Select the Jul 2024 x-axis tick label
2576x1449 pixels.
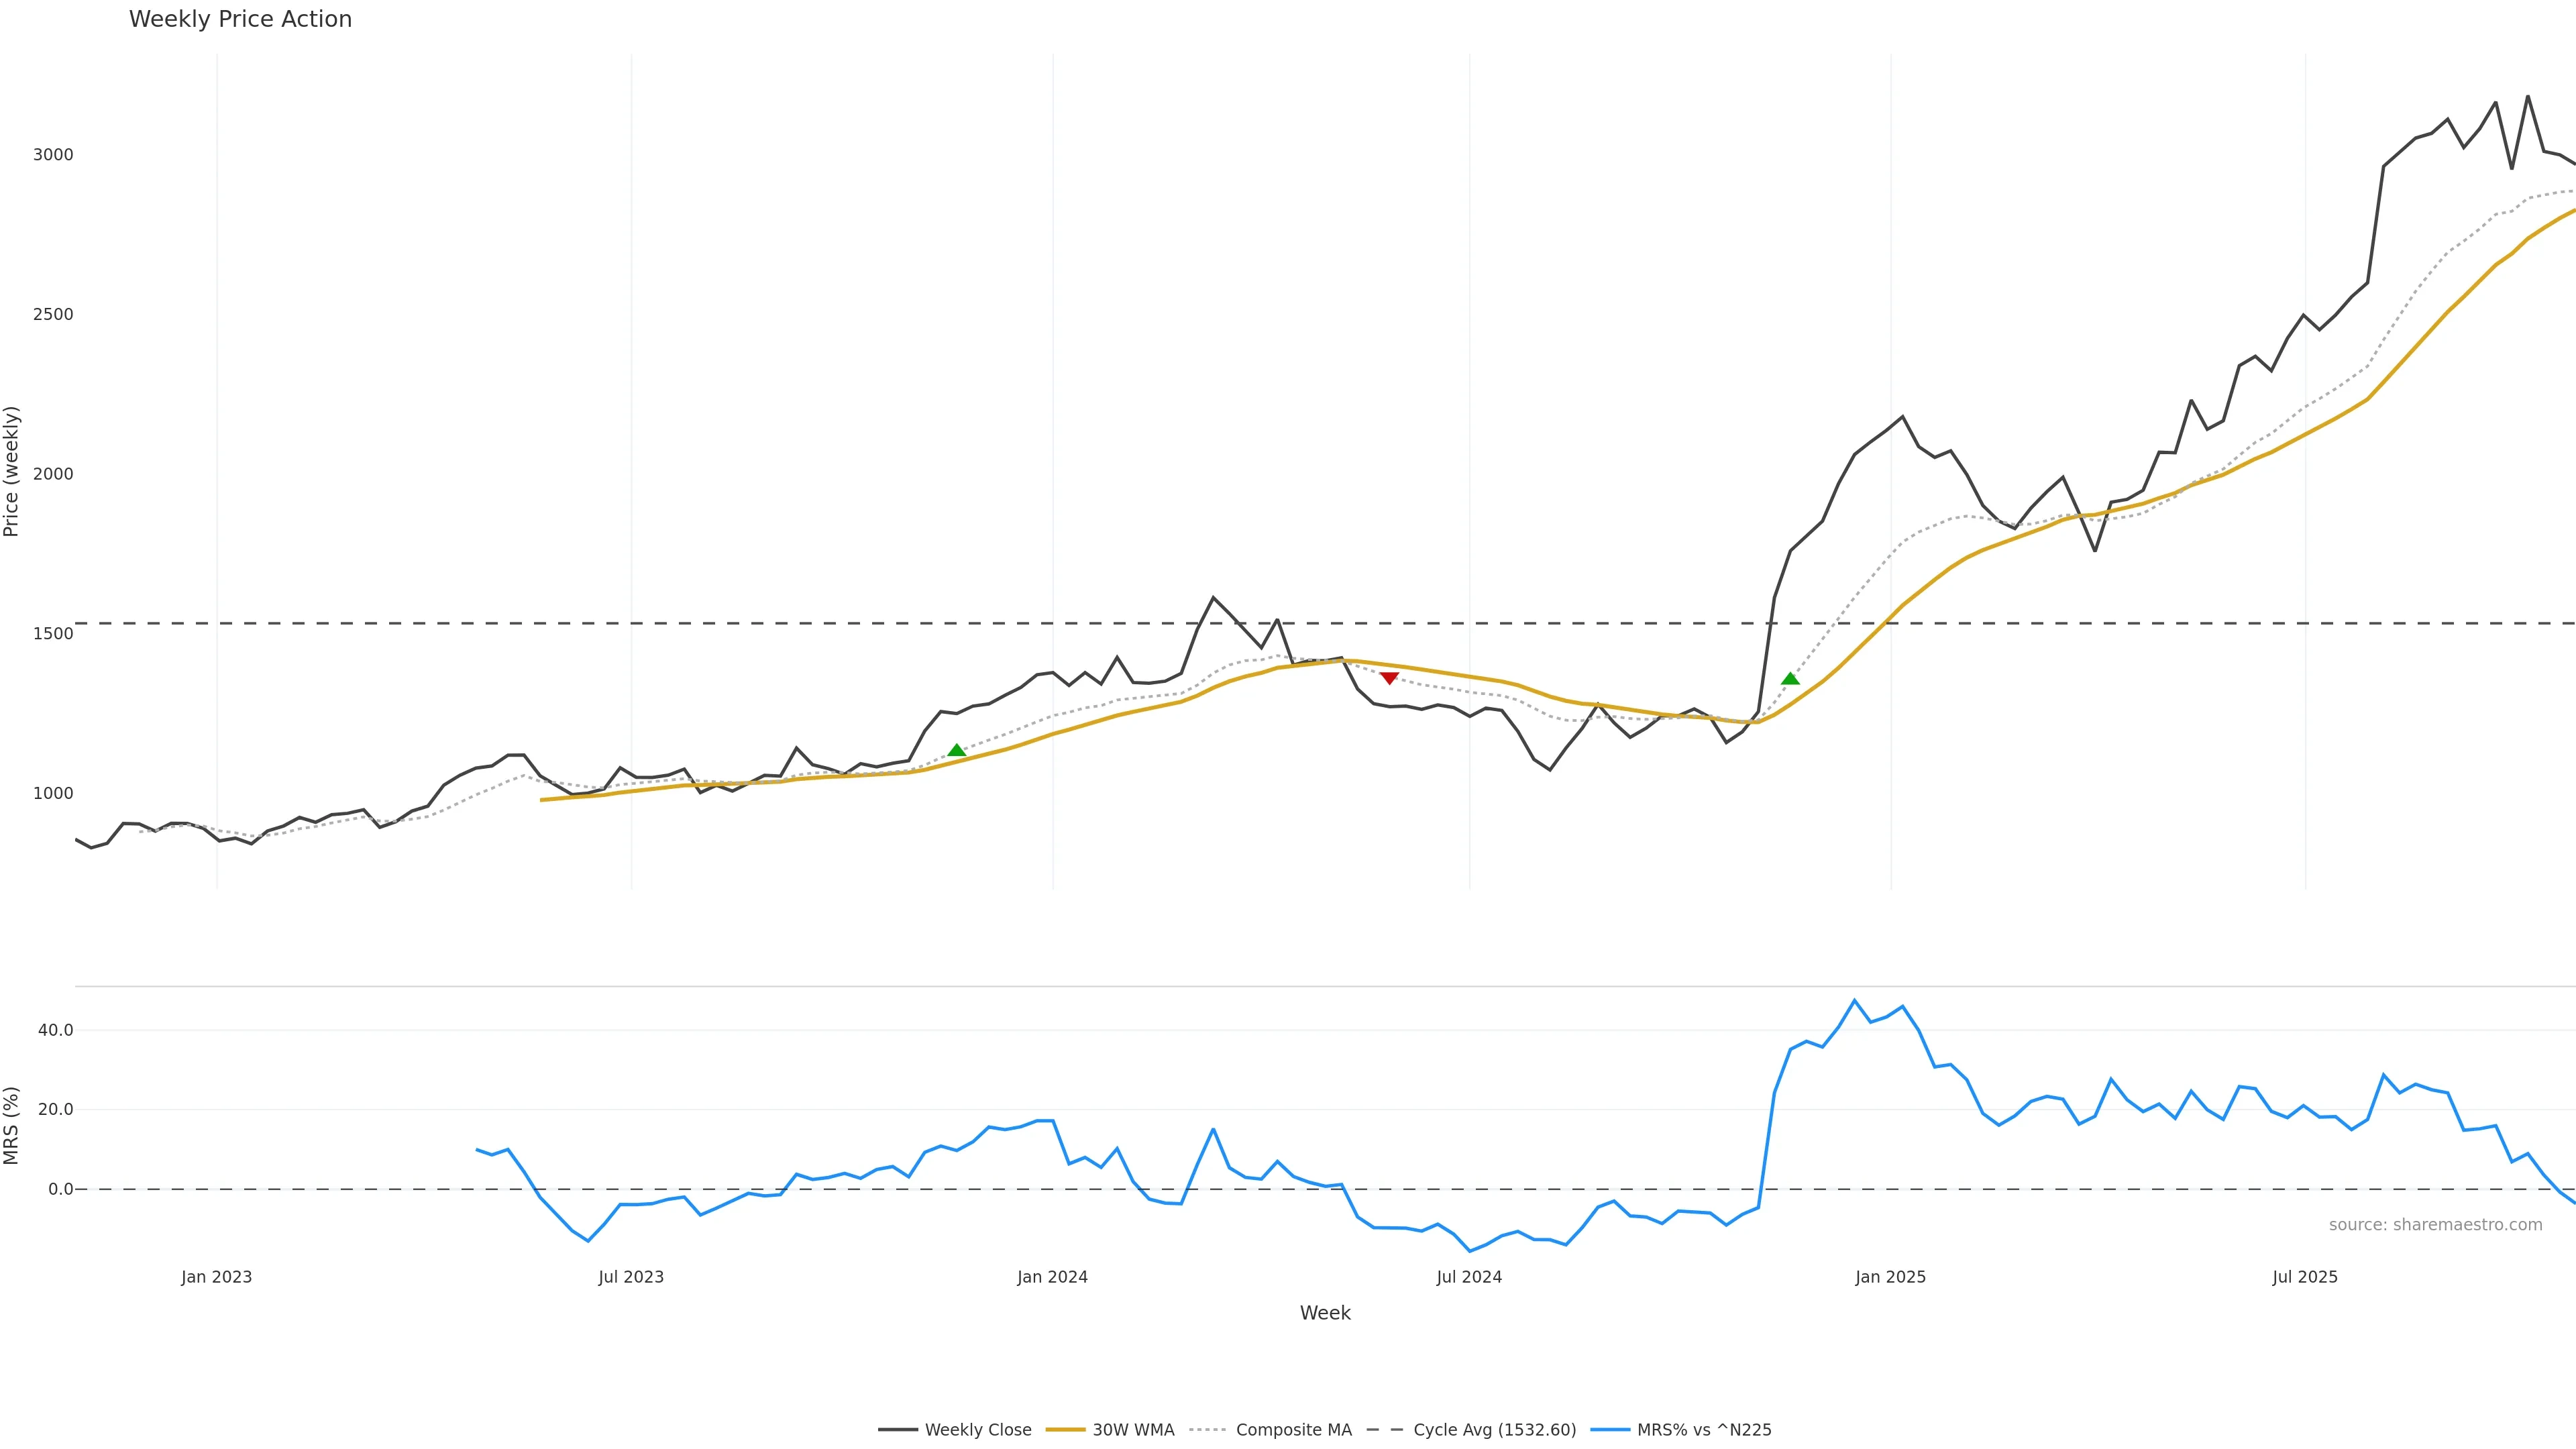pos(1469,1277)
